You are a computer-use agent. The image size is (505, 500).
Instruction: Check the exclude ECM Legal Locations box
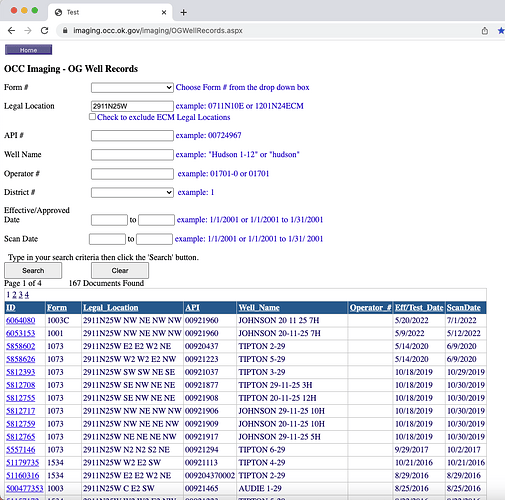click(92, 117)
